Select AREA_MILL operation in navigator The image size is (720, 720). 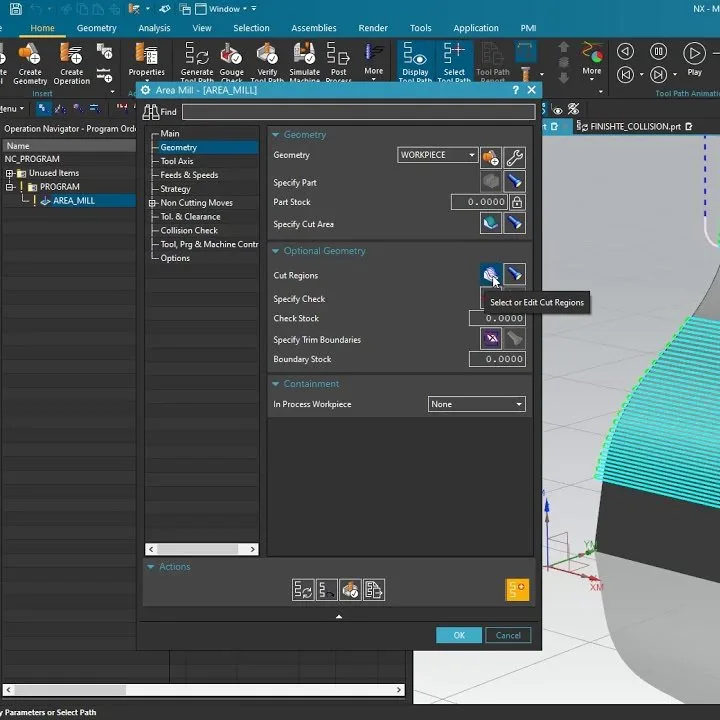(74, 201)
